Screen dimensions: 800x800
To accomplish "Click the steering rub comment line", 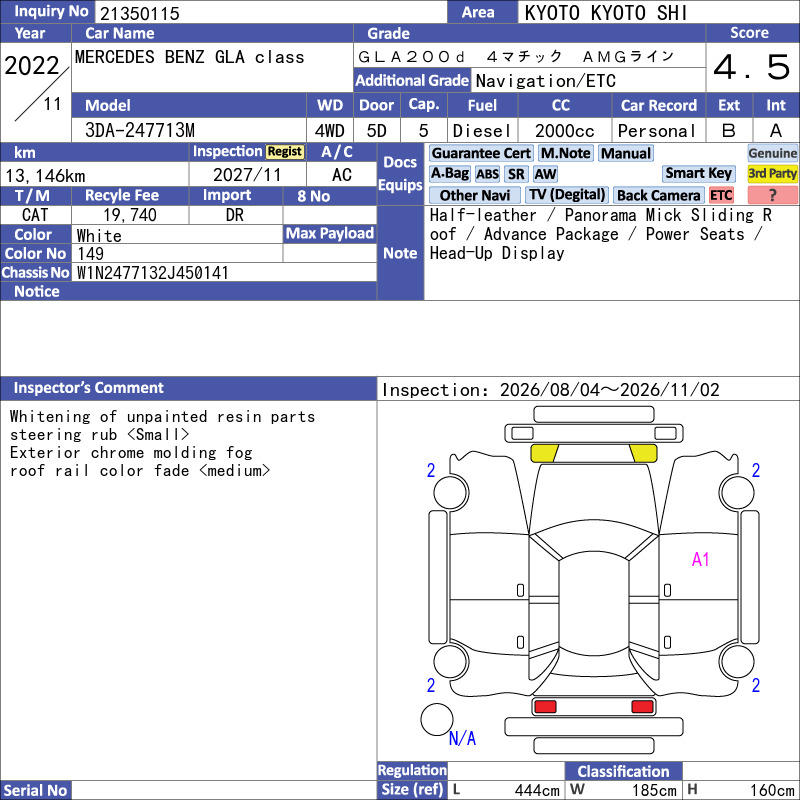I will click(99, 434).
